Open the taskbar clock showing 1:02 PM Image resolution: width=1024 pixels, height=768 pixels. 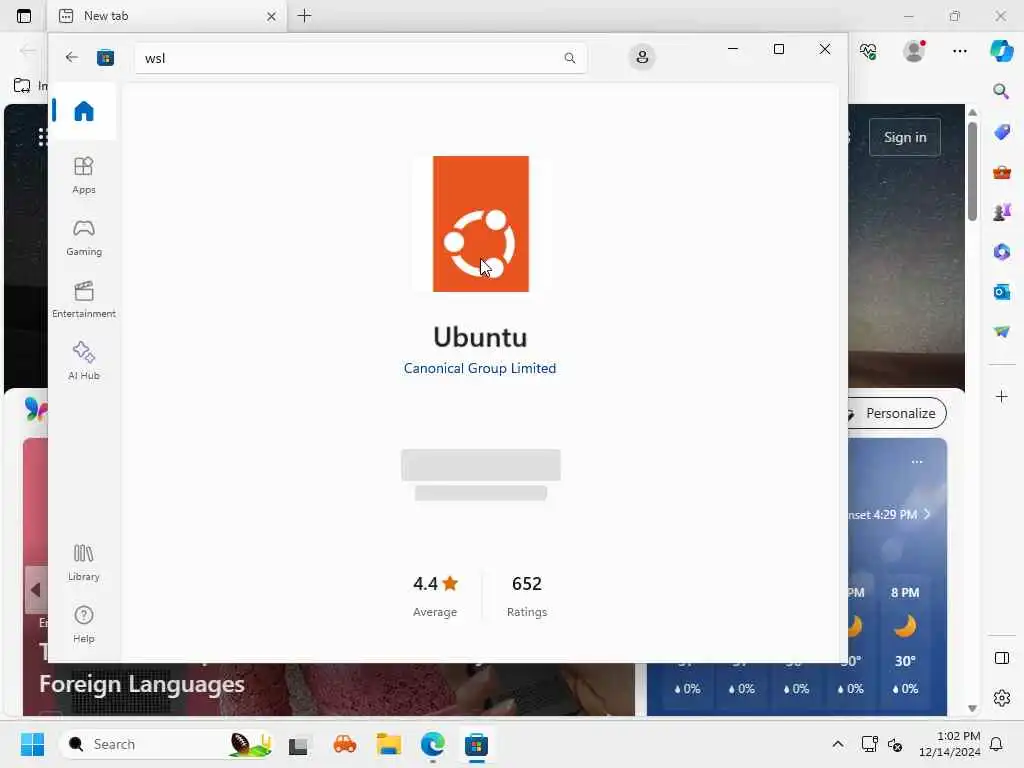tap(949, 744)
